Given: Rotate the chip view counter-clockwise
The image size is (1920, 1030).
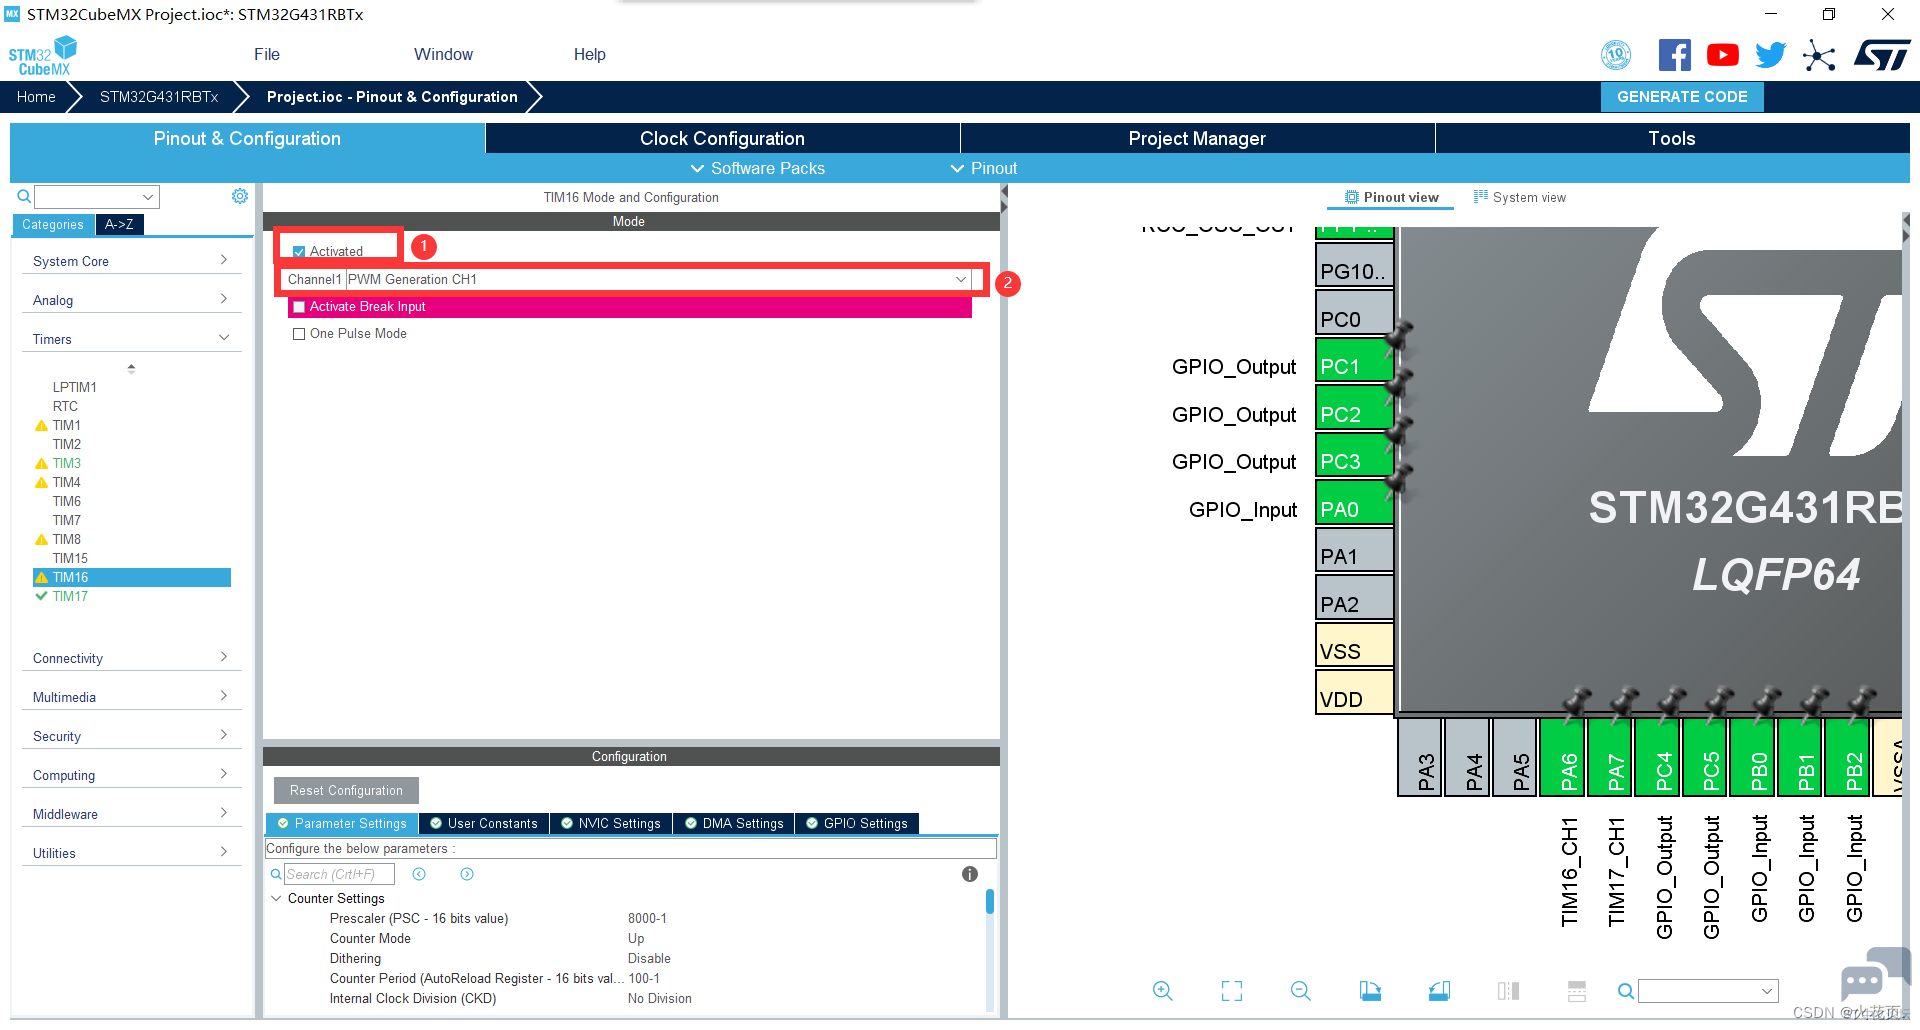Looking at the screenshot, I should coord(1439,990).
